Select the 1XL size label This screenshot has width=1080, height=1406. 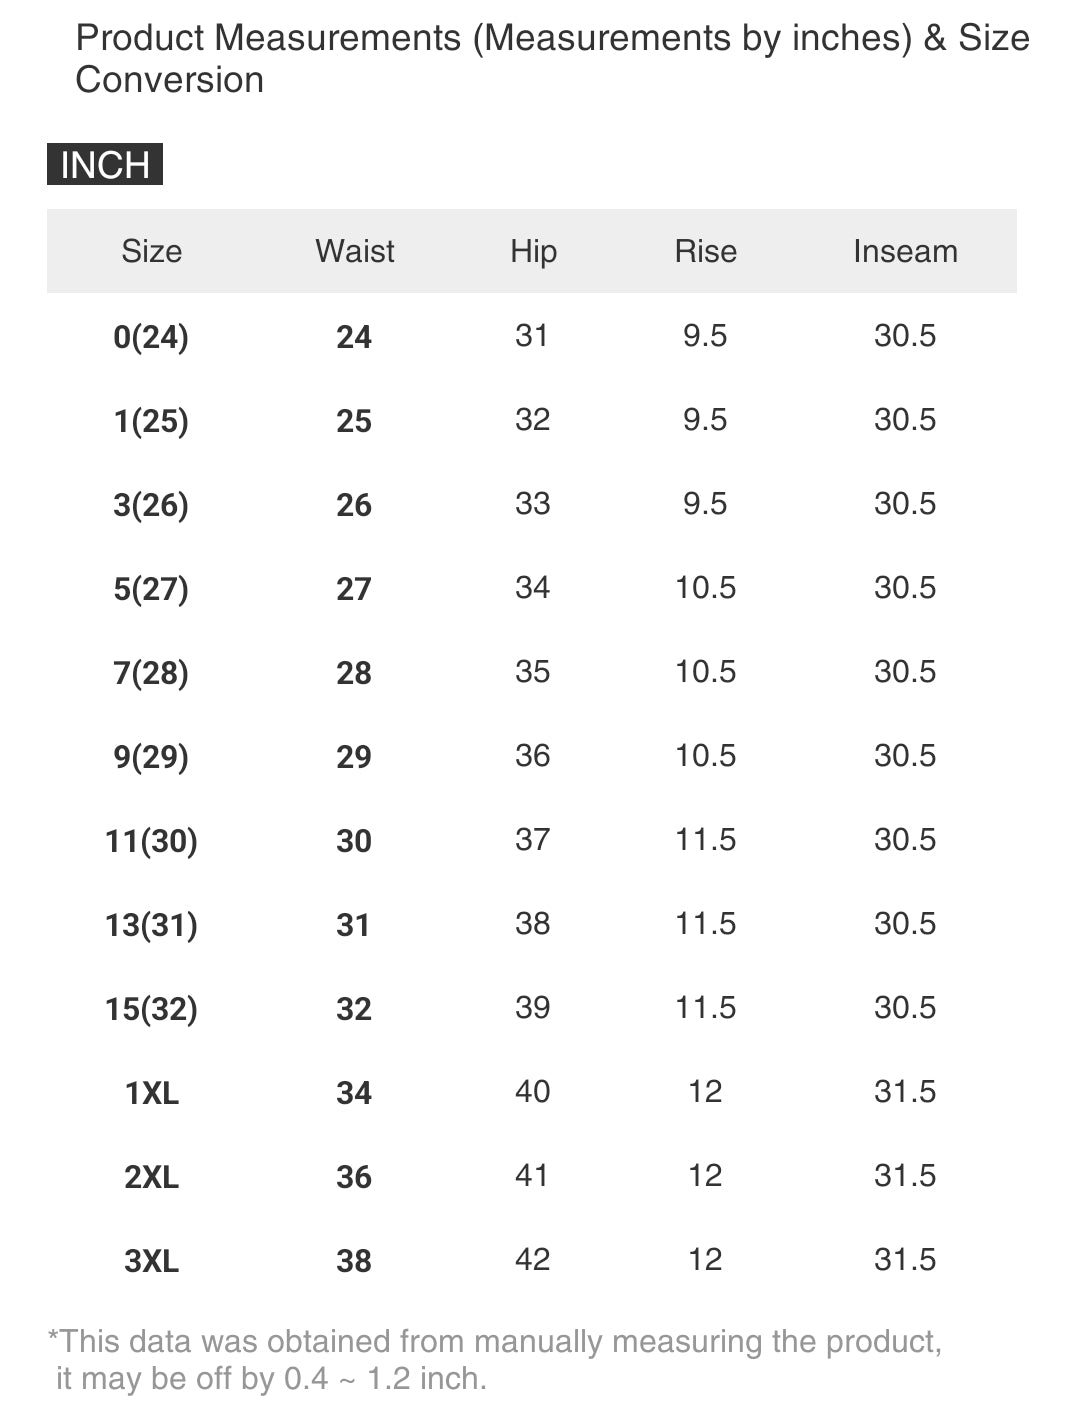(151, 1093)
